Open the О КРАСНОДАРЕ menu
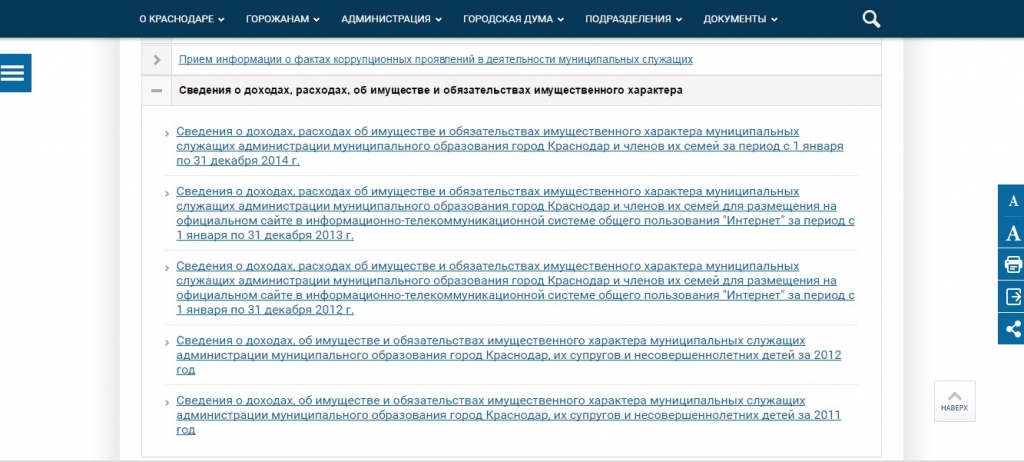 (182, 19)
